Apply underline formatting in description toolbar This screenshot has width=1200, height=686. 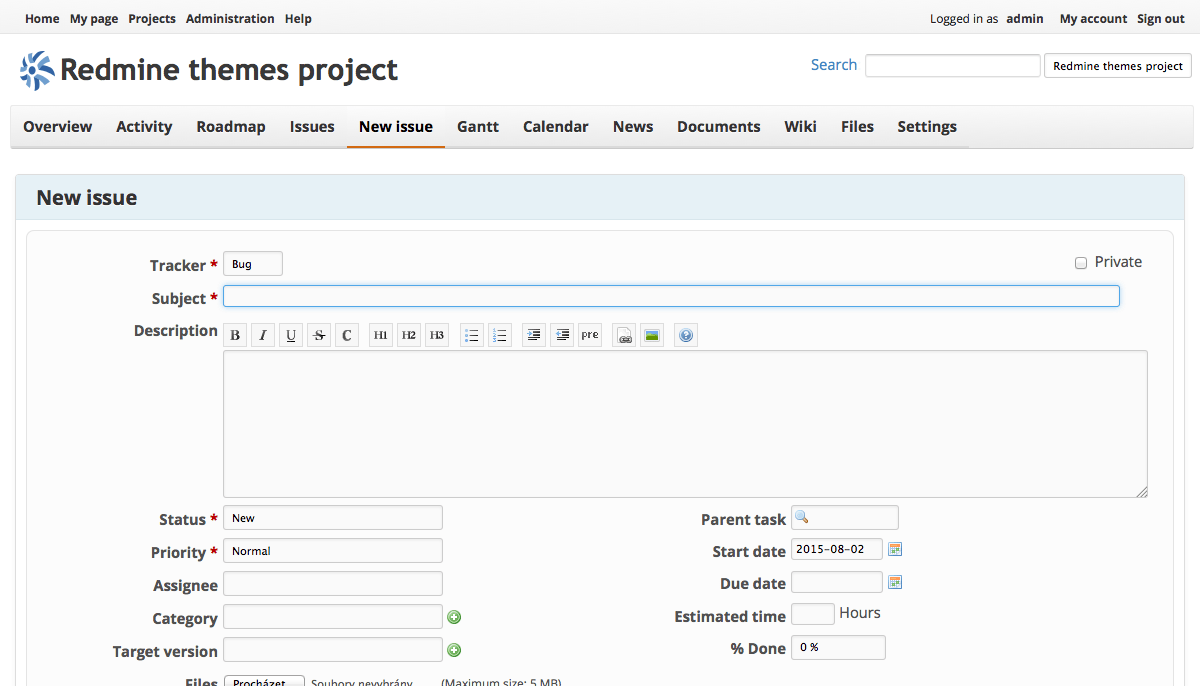click(291, 335)
